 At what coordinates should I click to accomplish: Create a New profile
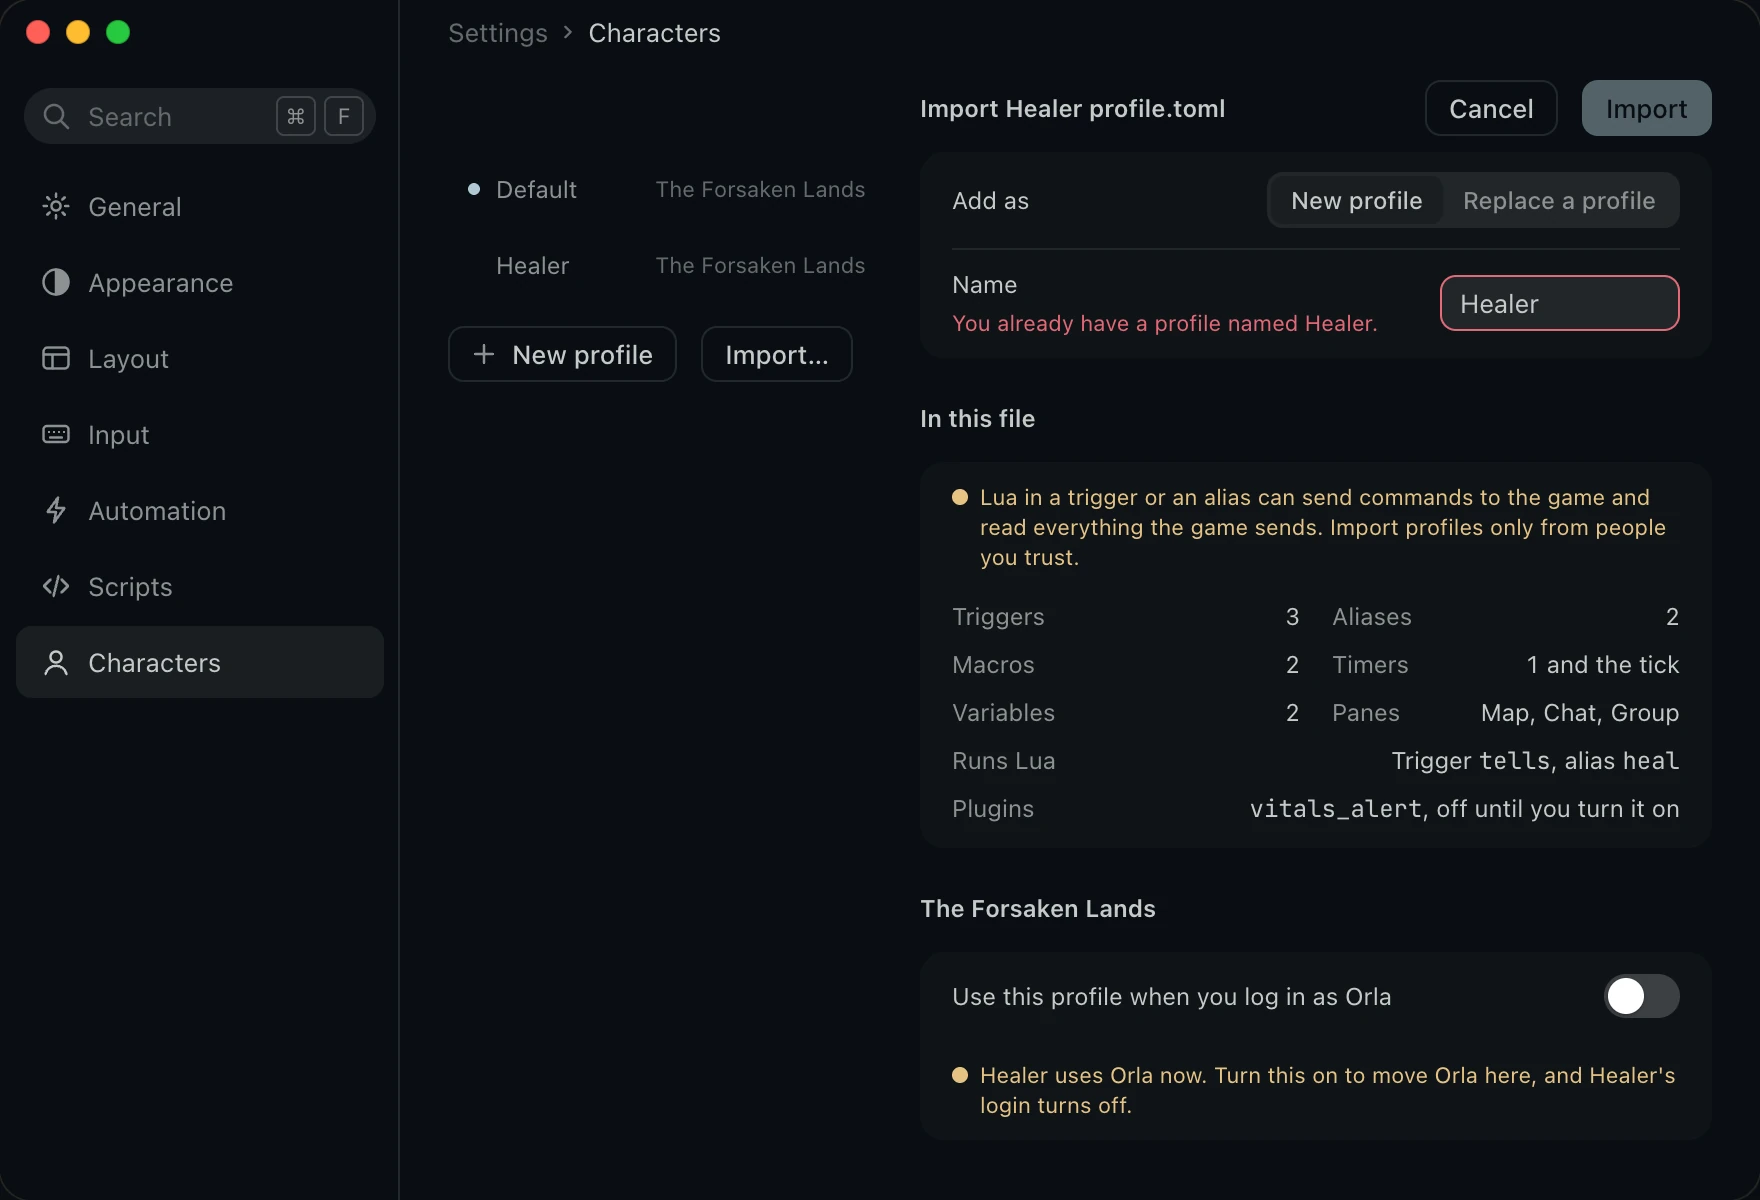tap(562, 354)
